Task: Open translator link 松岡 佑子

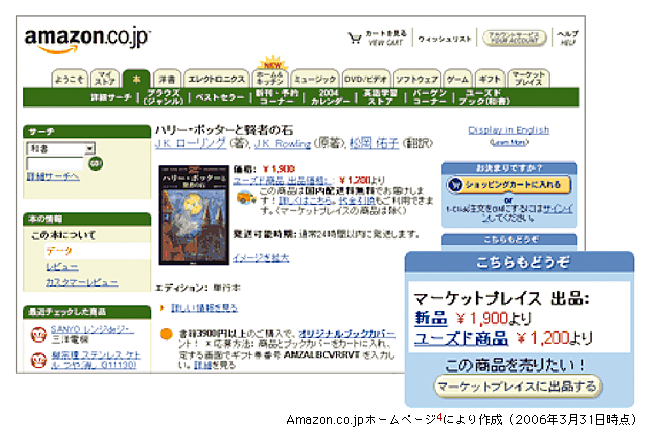Action: [x=374, y=143]
